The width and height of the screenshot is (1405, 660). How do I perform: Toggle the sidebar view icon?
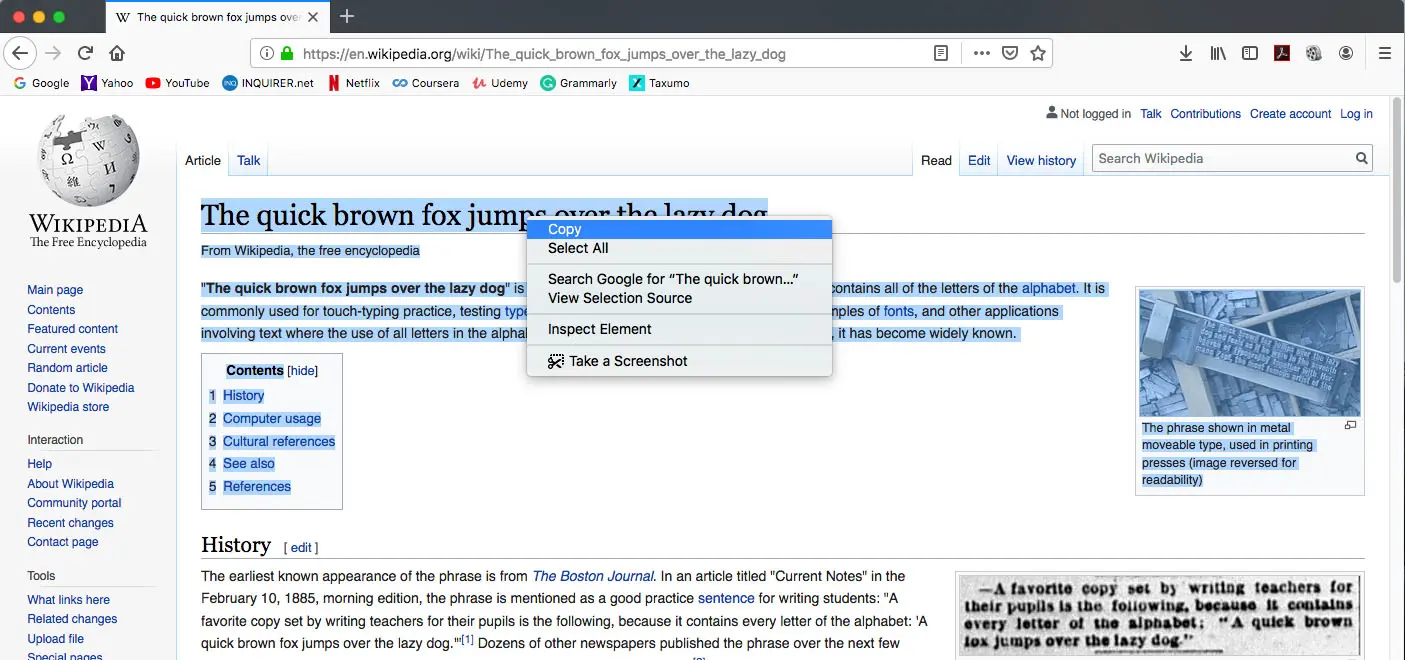[1249, 54]
